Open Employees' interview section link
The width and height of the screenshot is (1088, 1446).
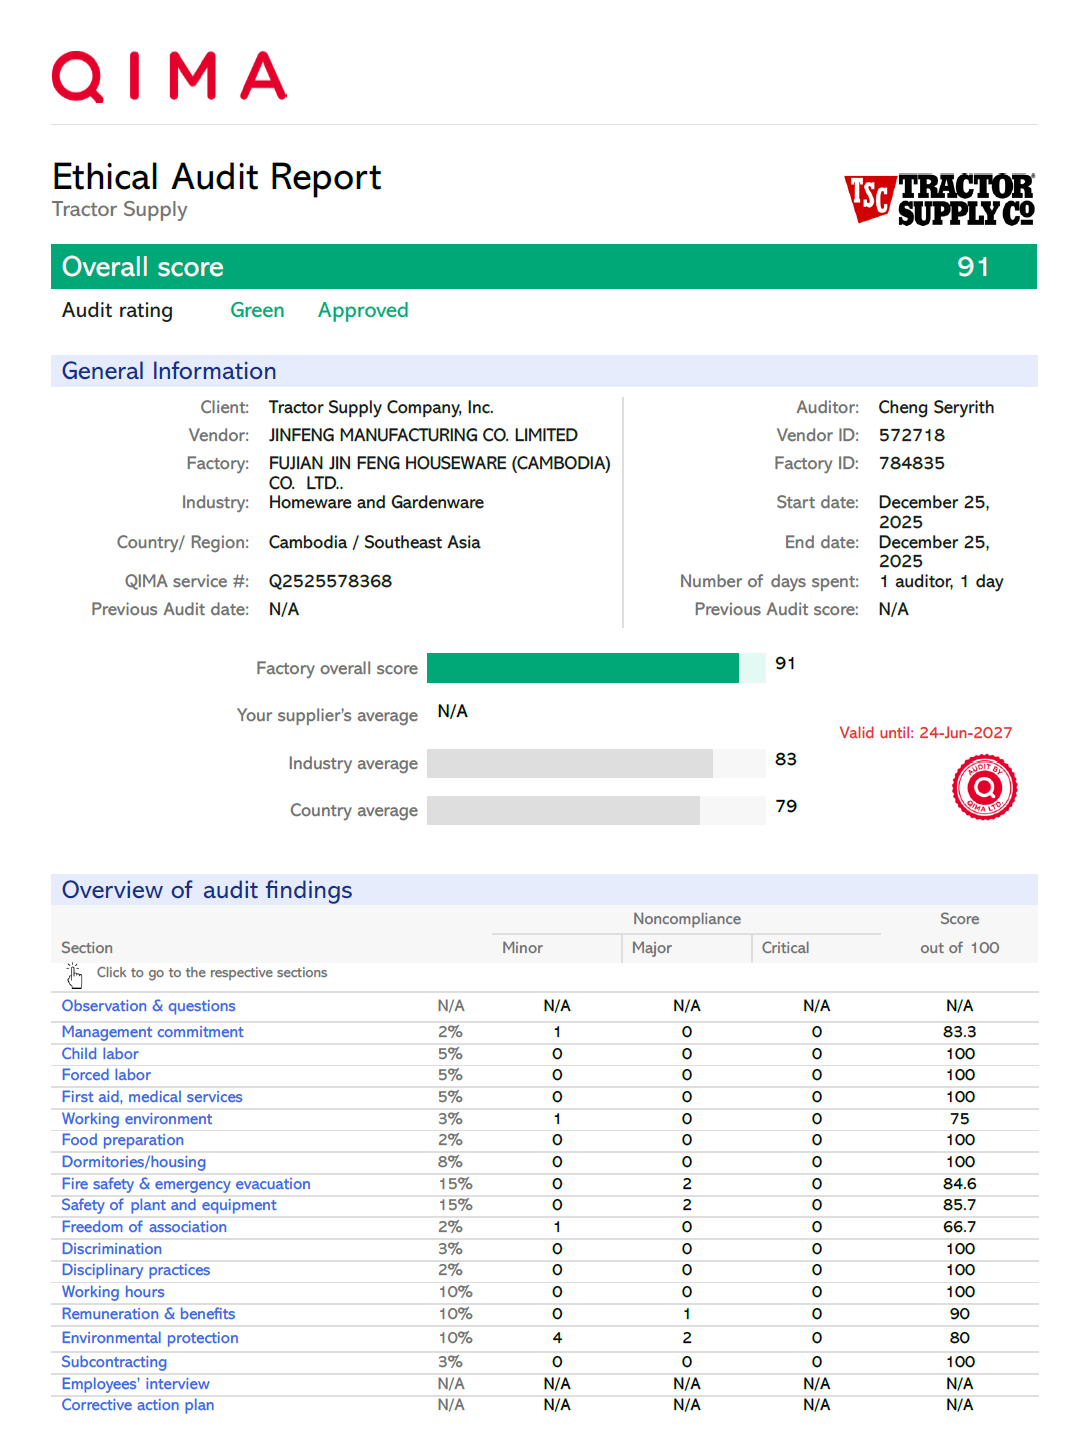[x=136, y=1384]
